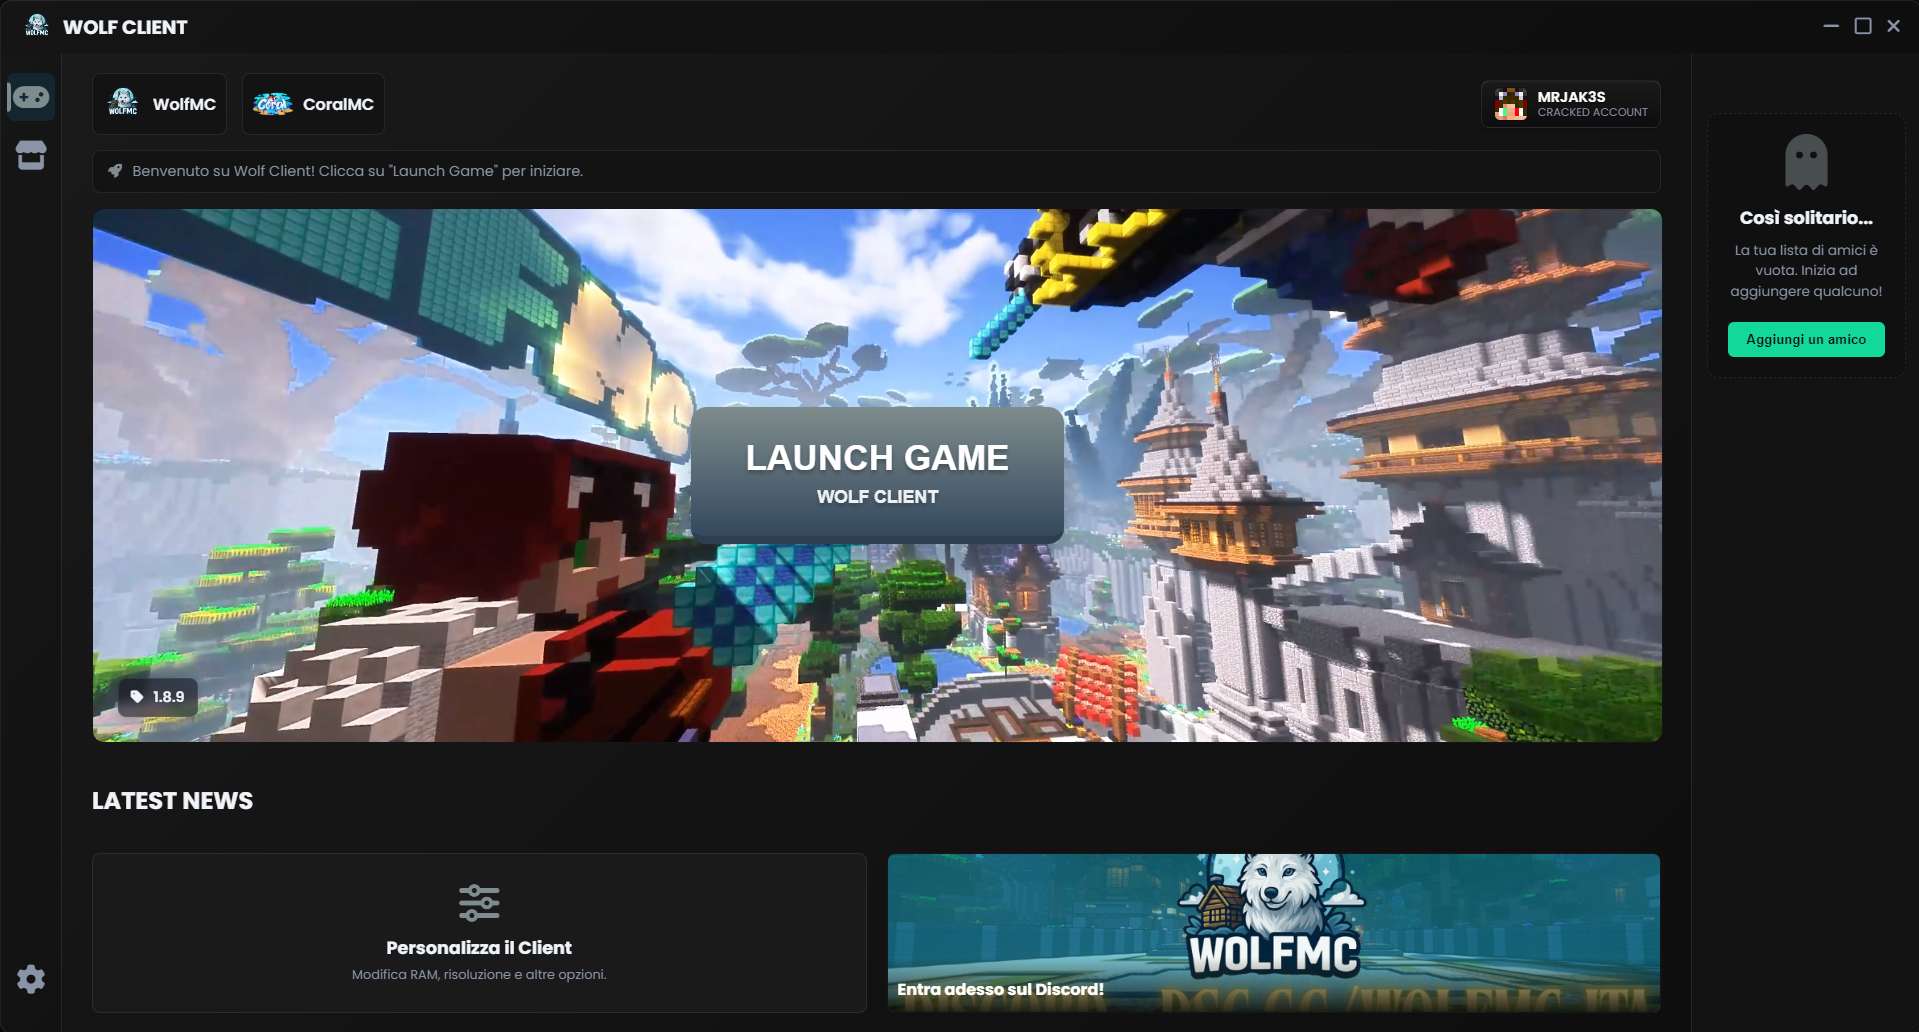The height and width of the screenshot is (1032, 1919).
Task: Click the Wolf Client logo in title bar
Action: [x=37, y=26]
